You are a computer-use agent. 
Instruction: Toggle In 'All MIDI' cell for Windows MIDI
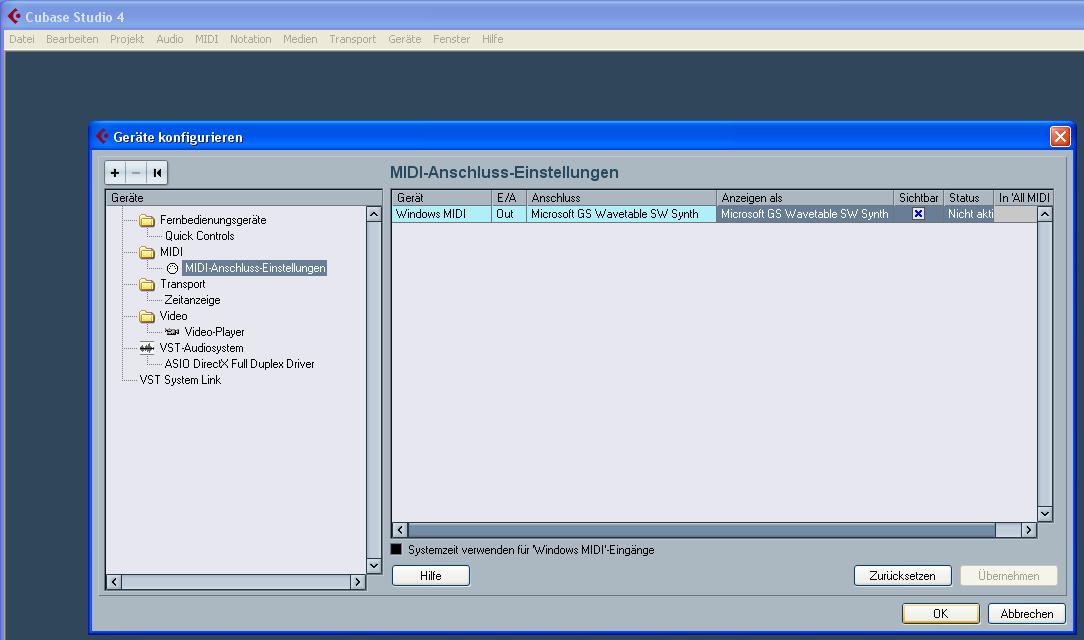[1015, 214]
